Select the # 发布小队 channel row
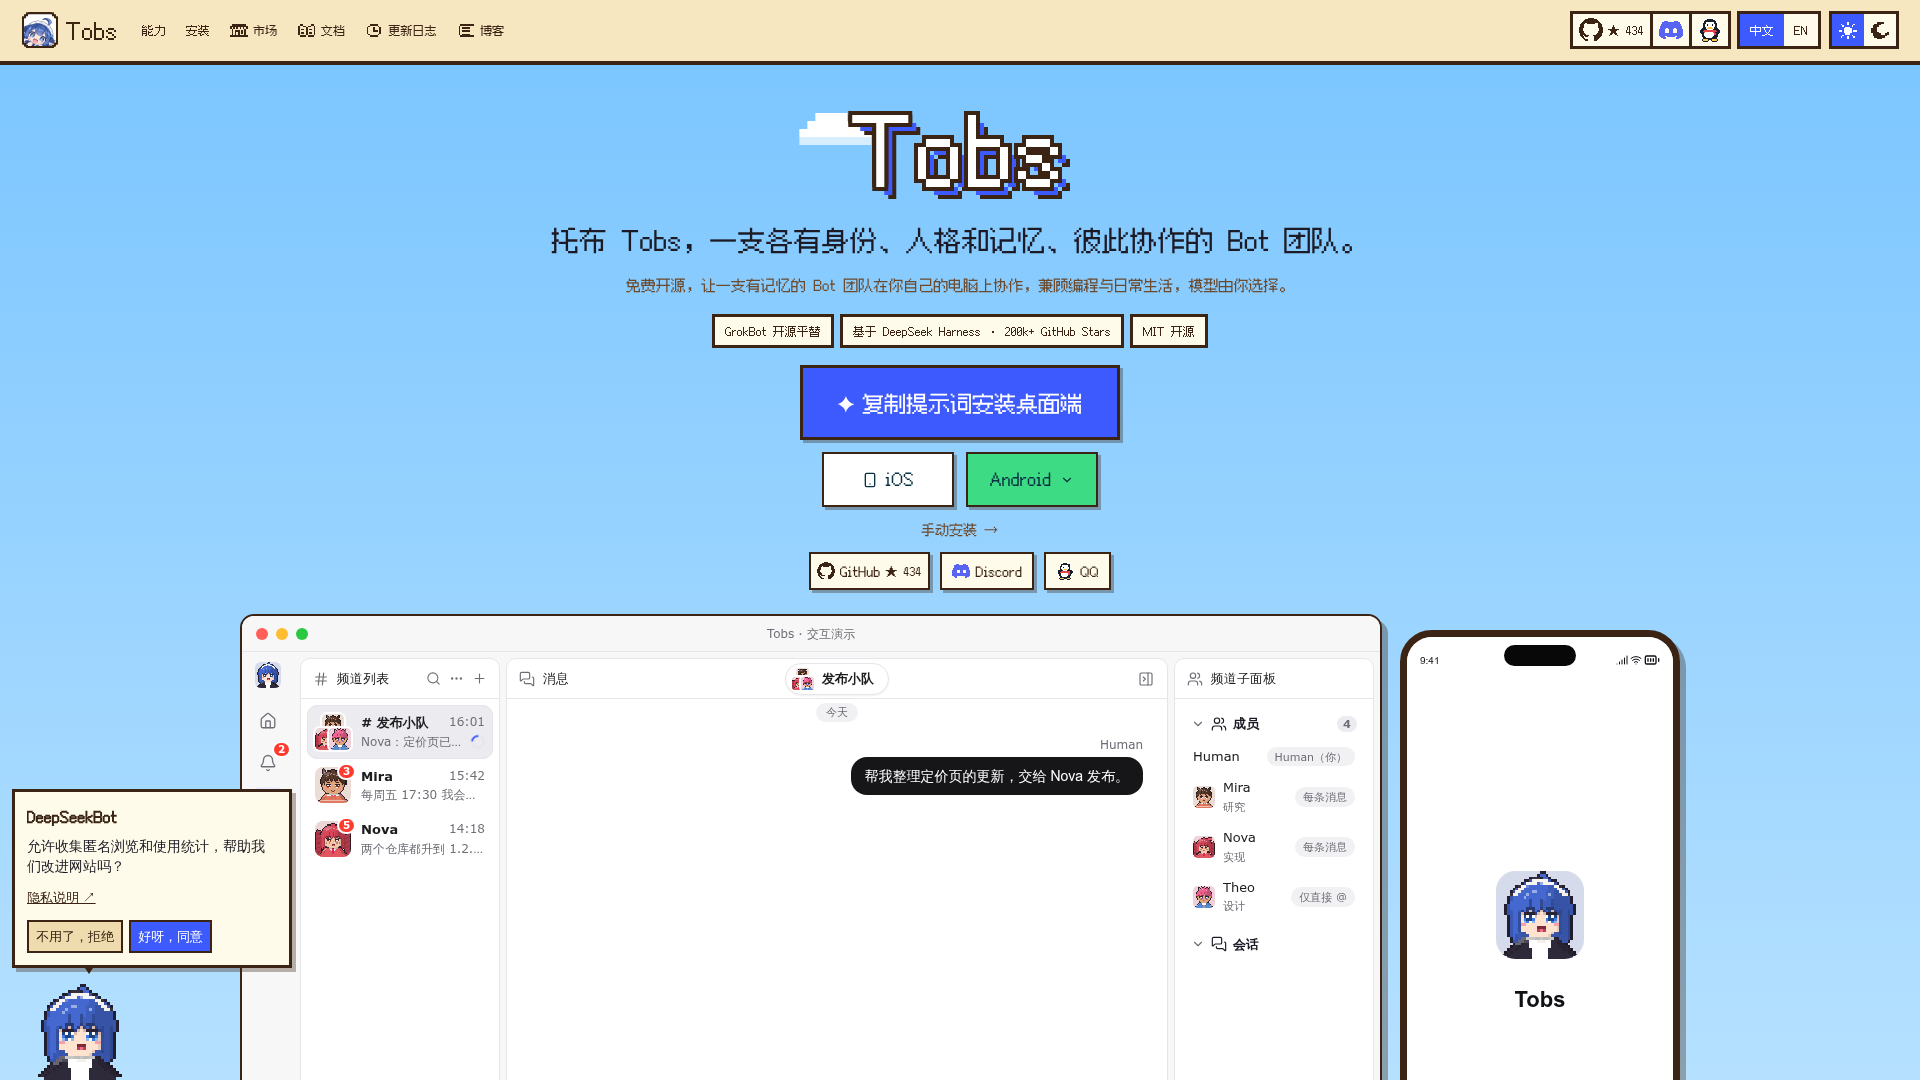The width and height of the screenshot is (1920, 1080). pyautogui.click(x=400, y=732)
